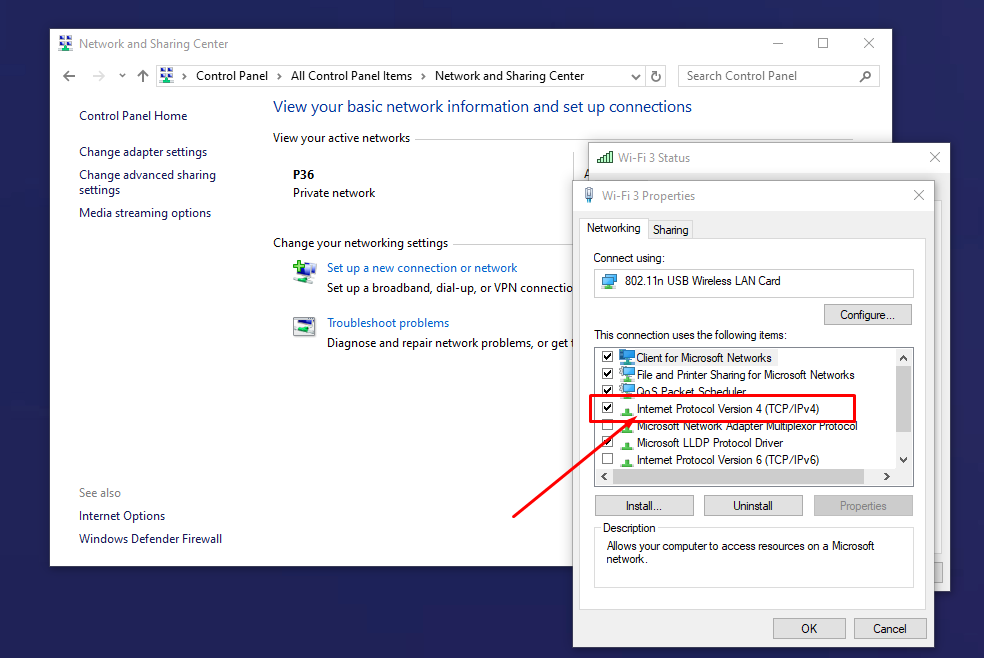
Task: Open Control Panel breadcrumb
Action: coord(232,76)
